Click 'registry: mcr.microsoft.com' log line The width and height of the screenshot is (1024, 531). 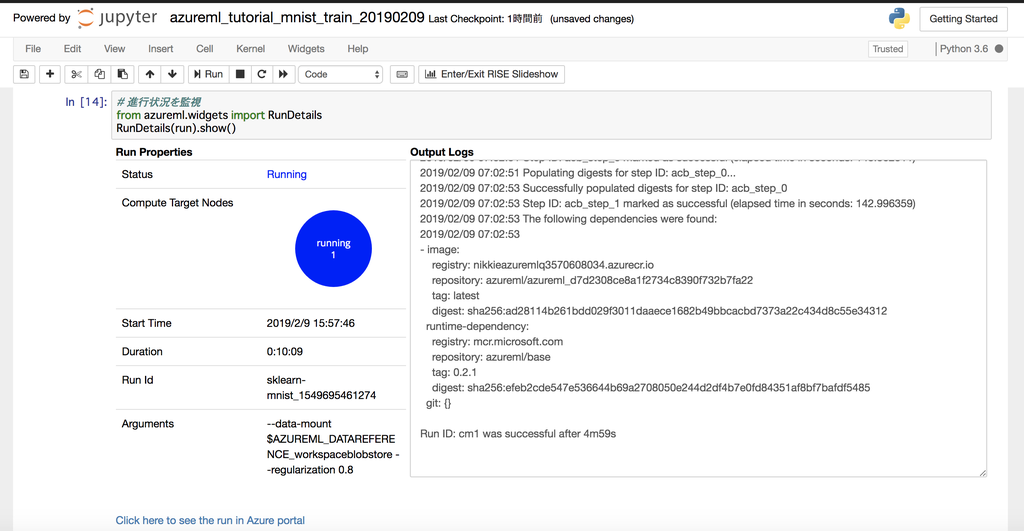pos(497,342)
